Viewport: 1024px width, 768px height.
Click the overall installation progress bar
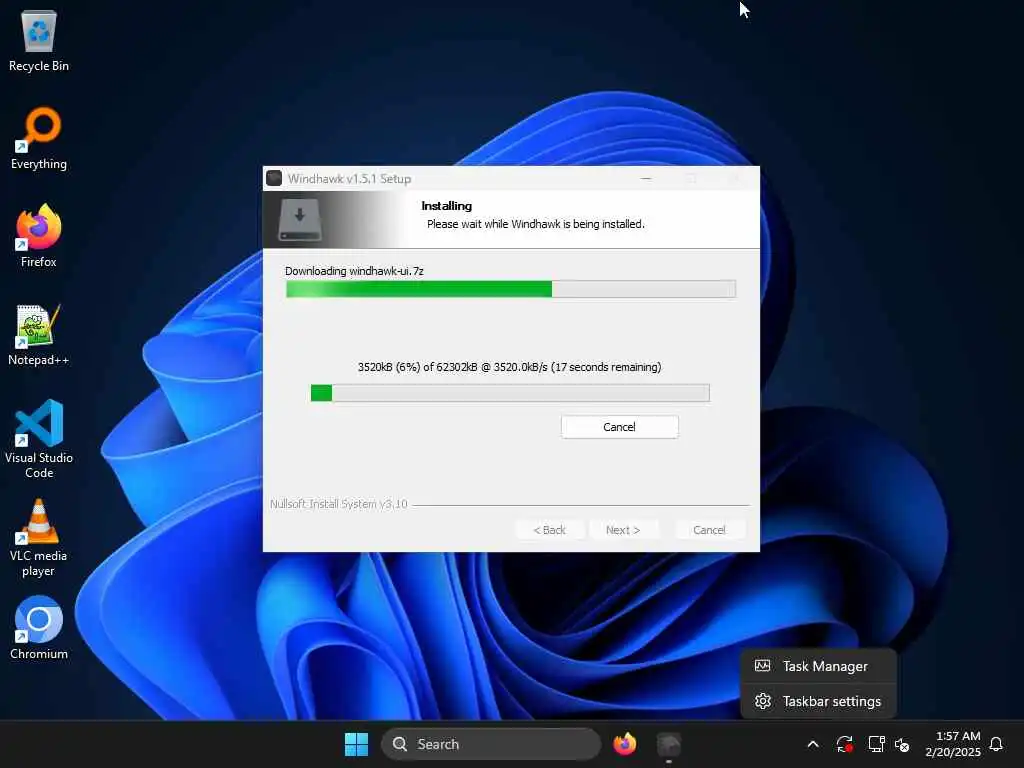pos(511,289)
